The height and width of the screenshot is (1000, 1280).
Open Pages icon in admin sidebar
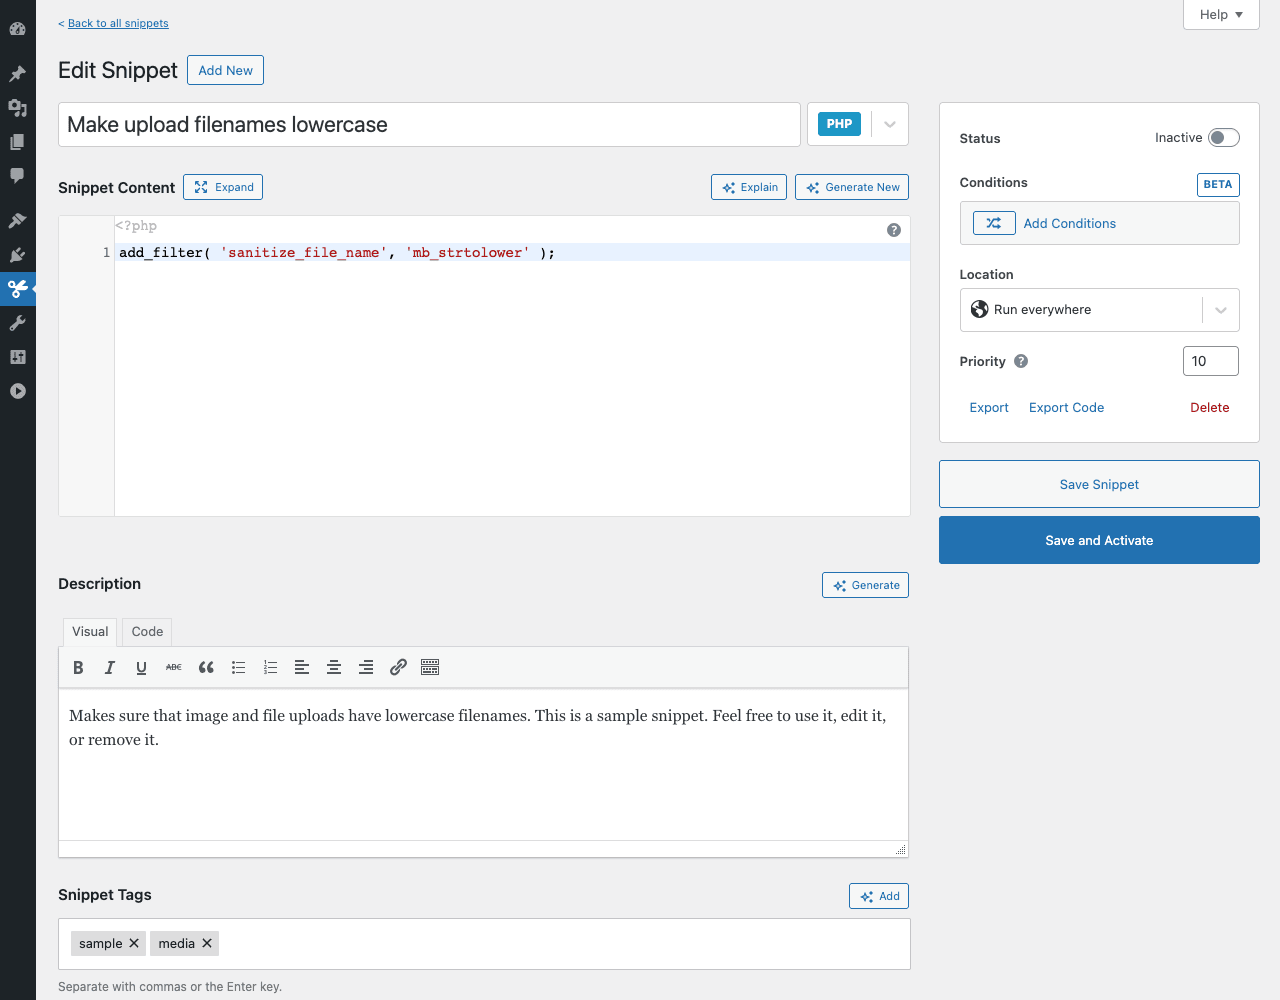tap(17, 142)
